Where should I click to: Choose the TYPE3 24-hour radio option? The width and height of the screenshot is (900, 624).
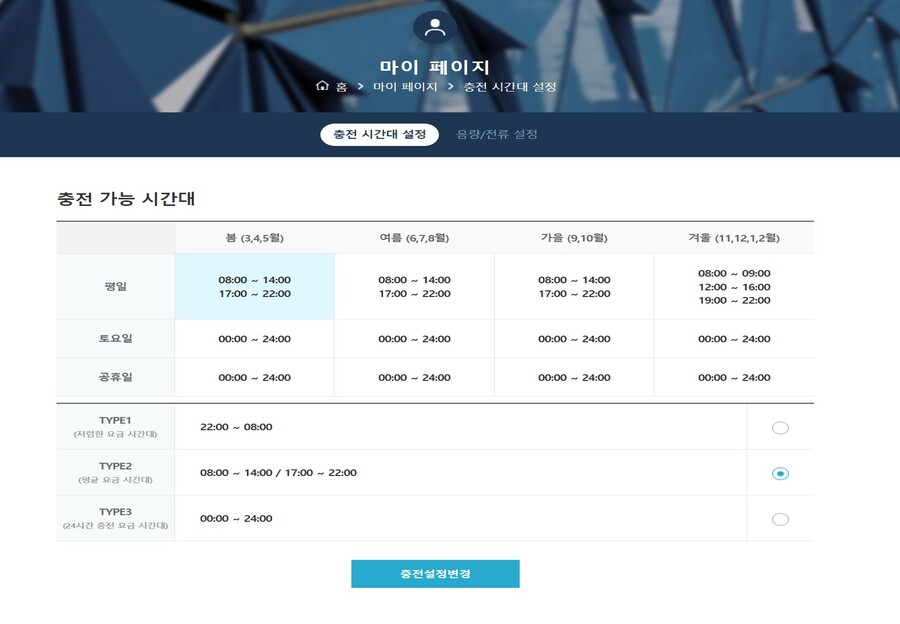click(780, 519)
